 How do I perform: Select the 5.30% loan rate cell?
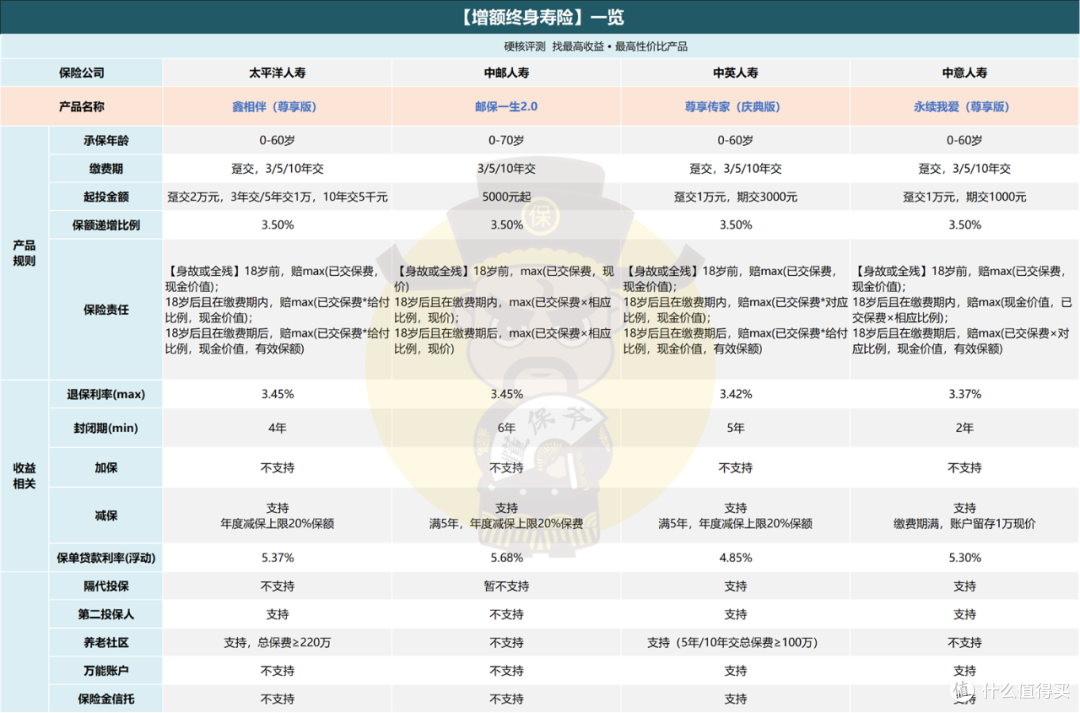[964, 558]
